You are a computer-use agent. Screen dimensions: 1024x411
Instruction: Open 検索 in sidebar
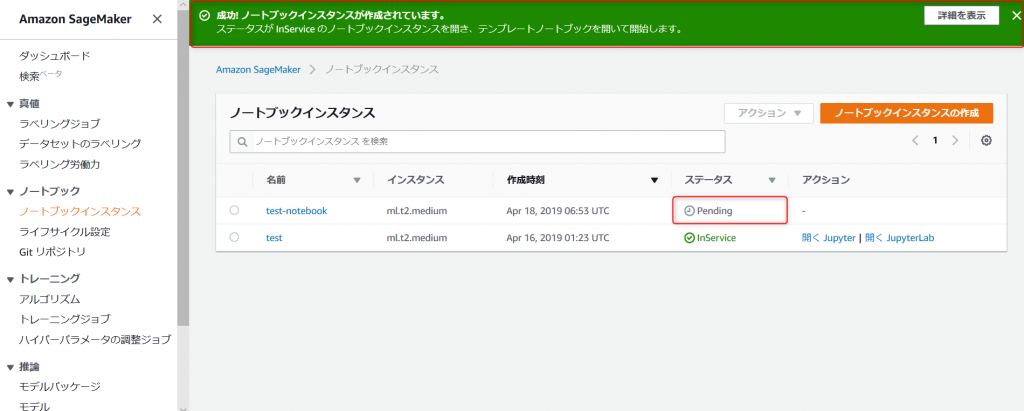[x=29, y=76]
